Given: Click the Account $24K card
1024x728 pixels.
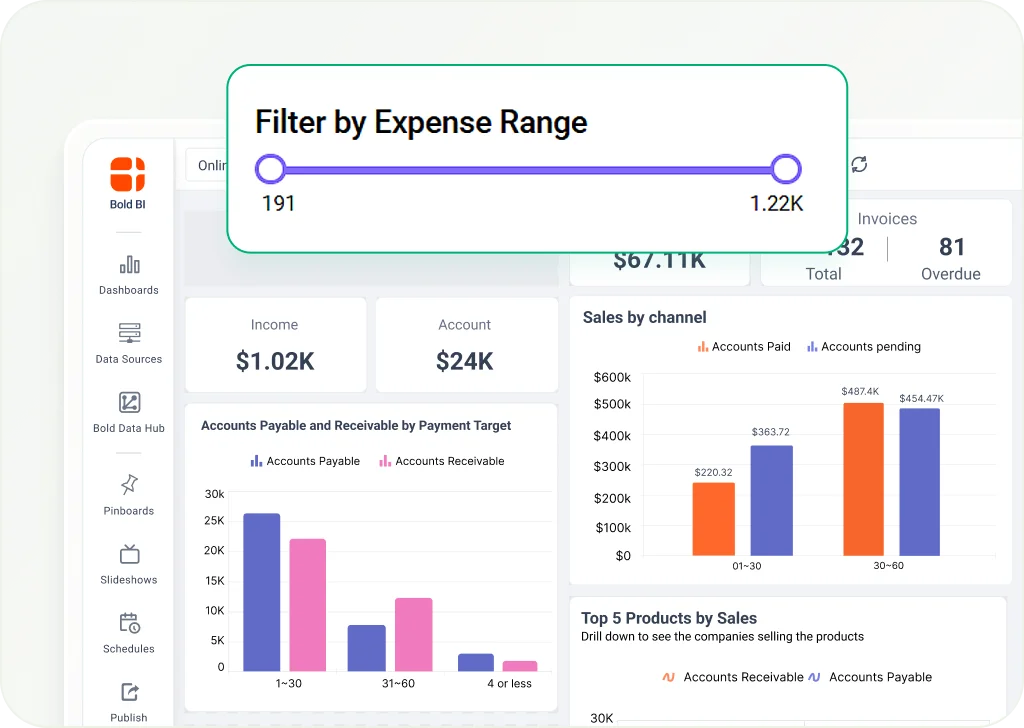Looking at the screenshot, I should pyautogui.click(x=465, y=345).
